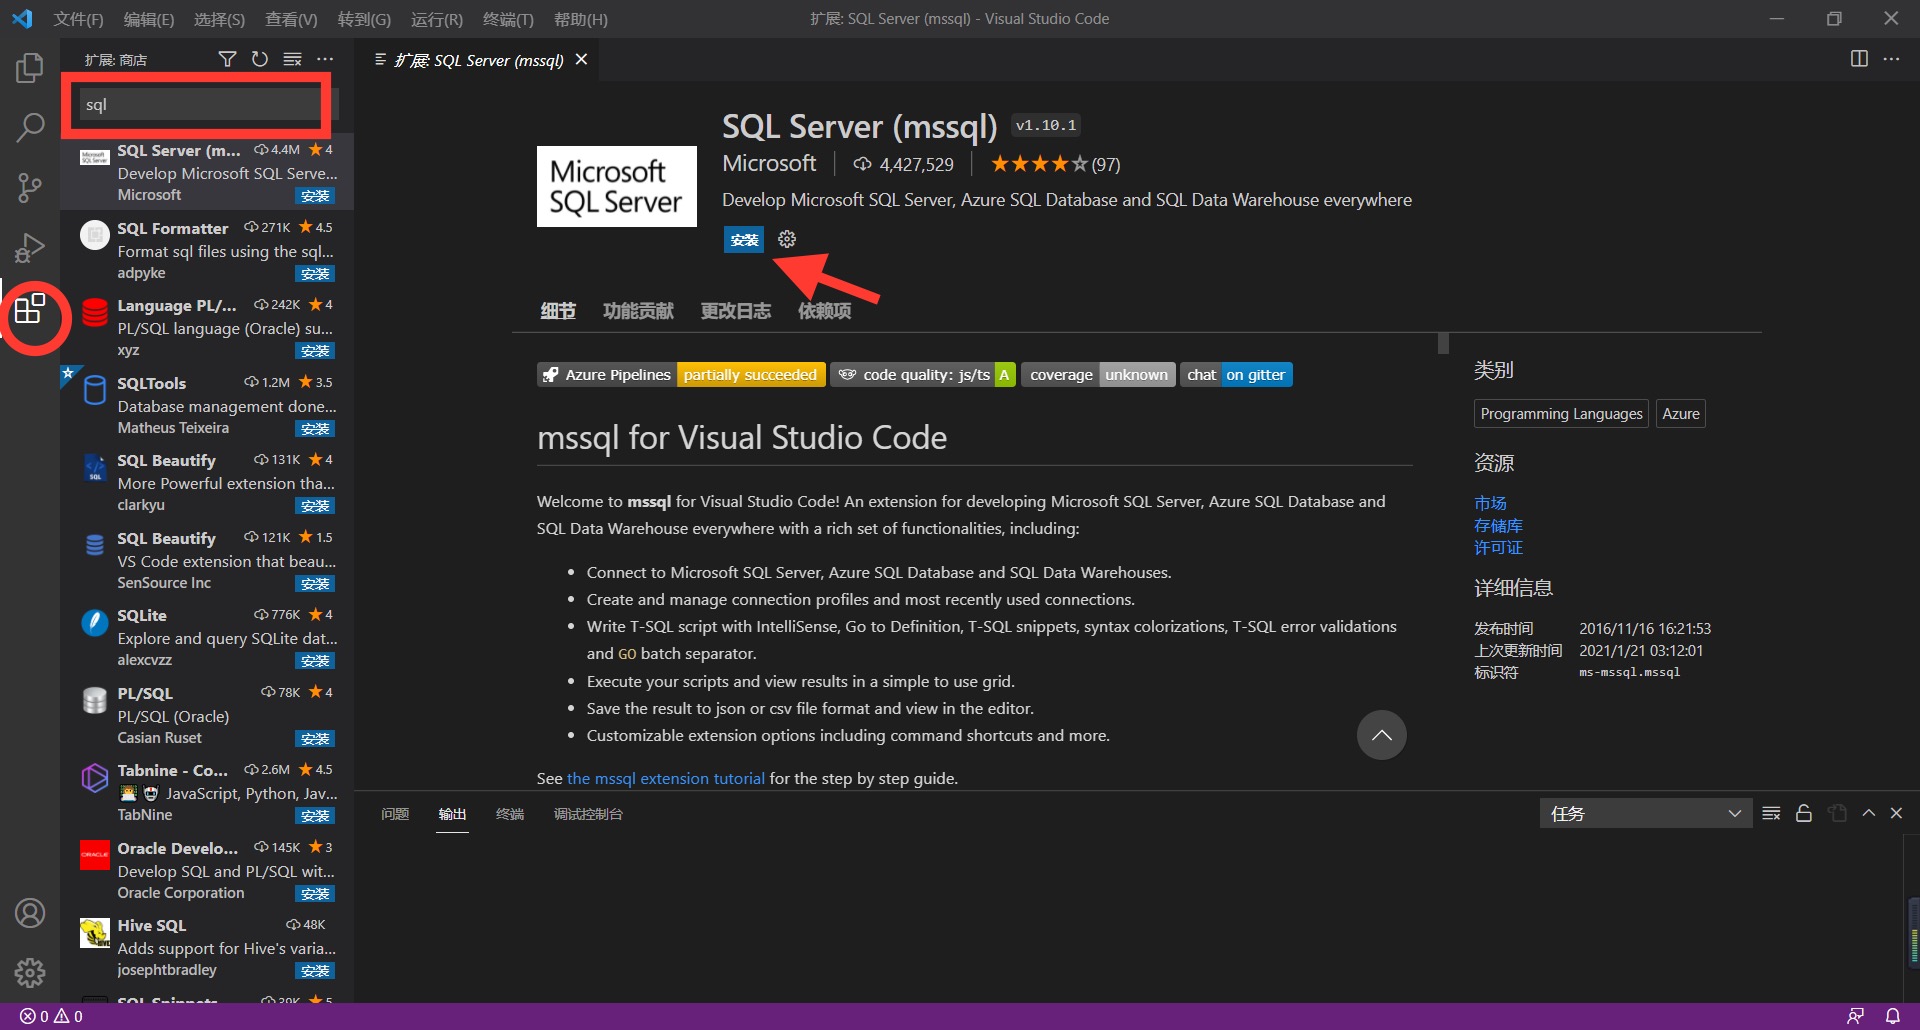1920x1030 pixels.
Task: Click the notifications bell in the status bar
Action: tap(1895, 1015)
